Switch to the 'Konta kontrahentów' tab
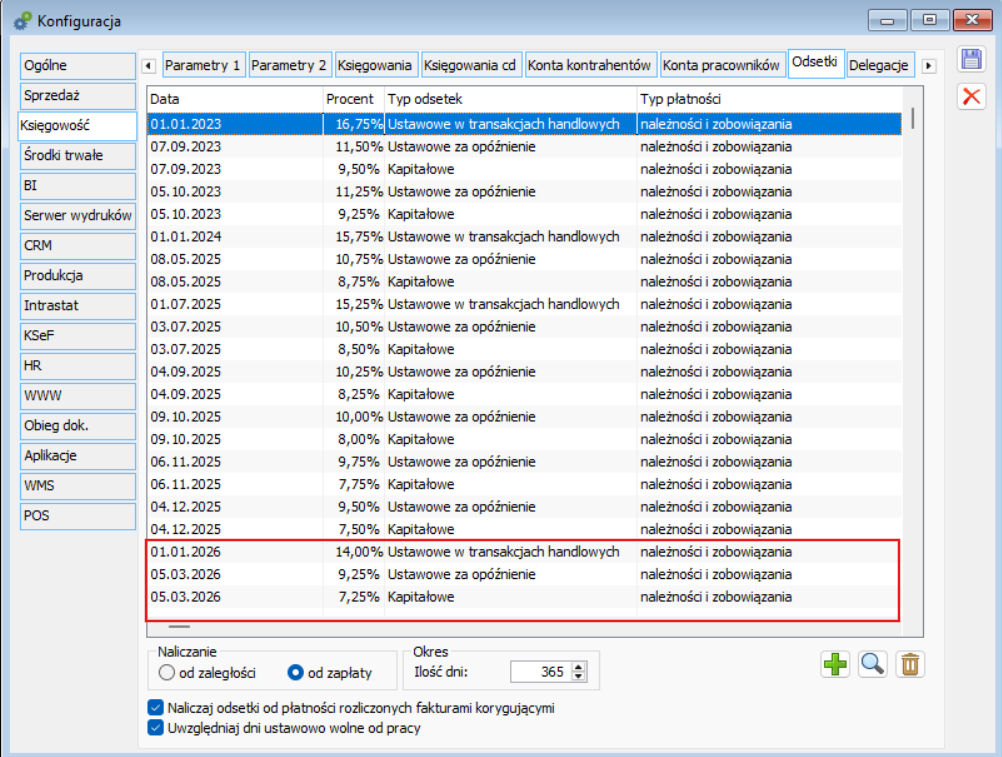 [590, 65]
